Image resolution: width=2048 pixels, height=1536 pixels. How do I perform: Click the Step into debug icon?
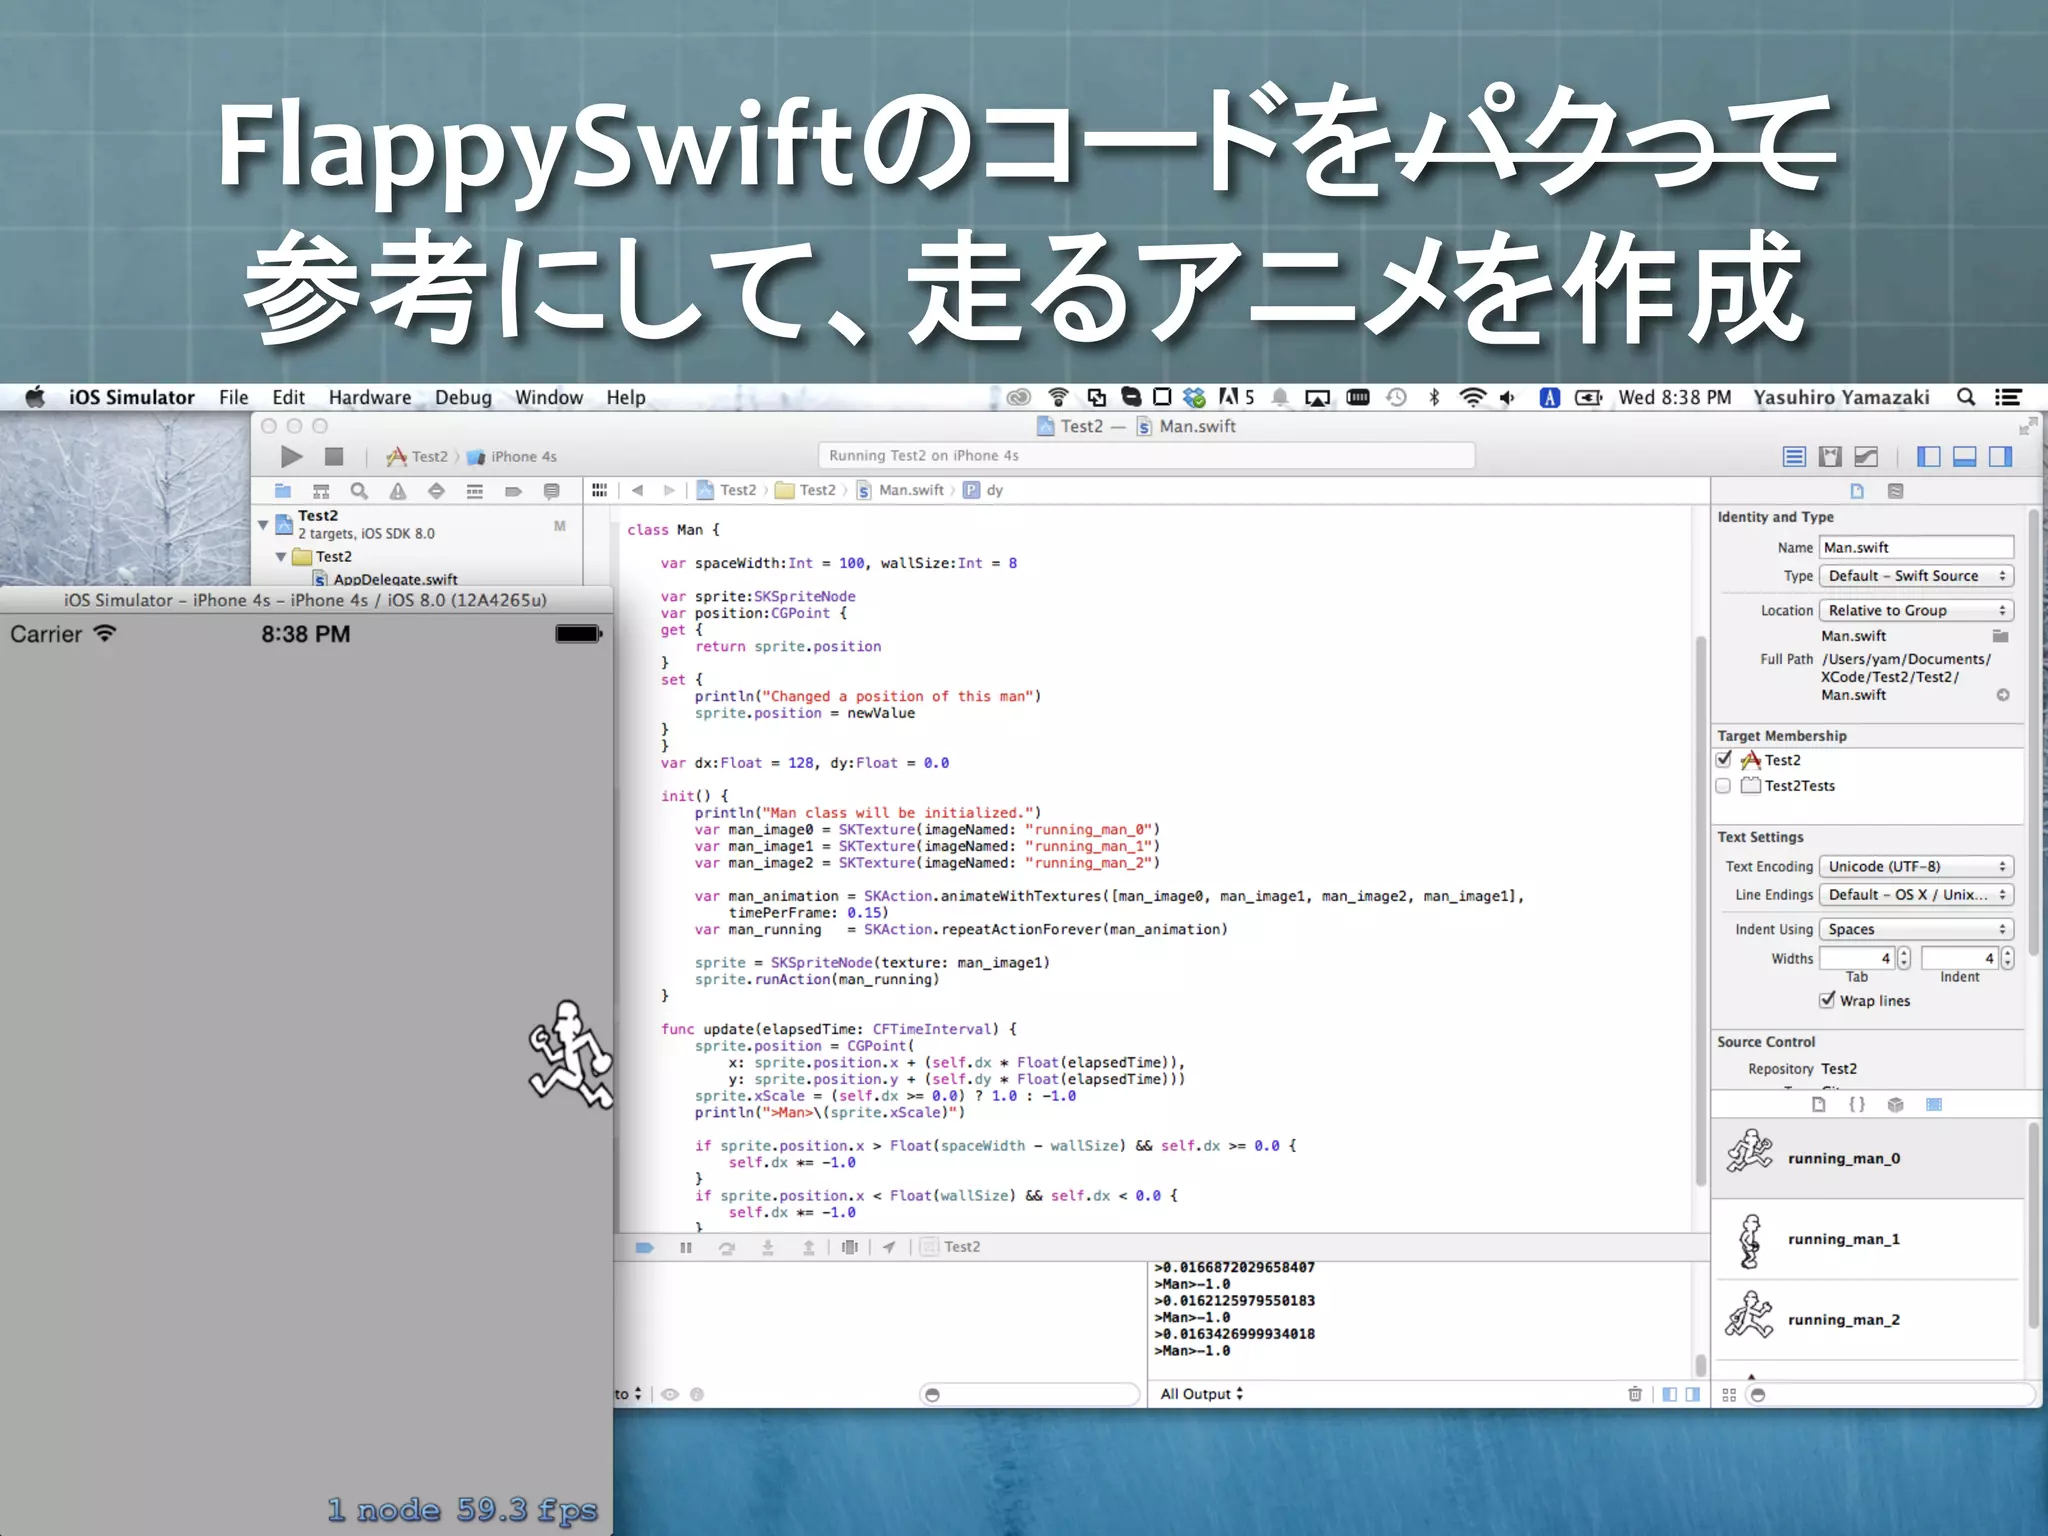768,1247
